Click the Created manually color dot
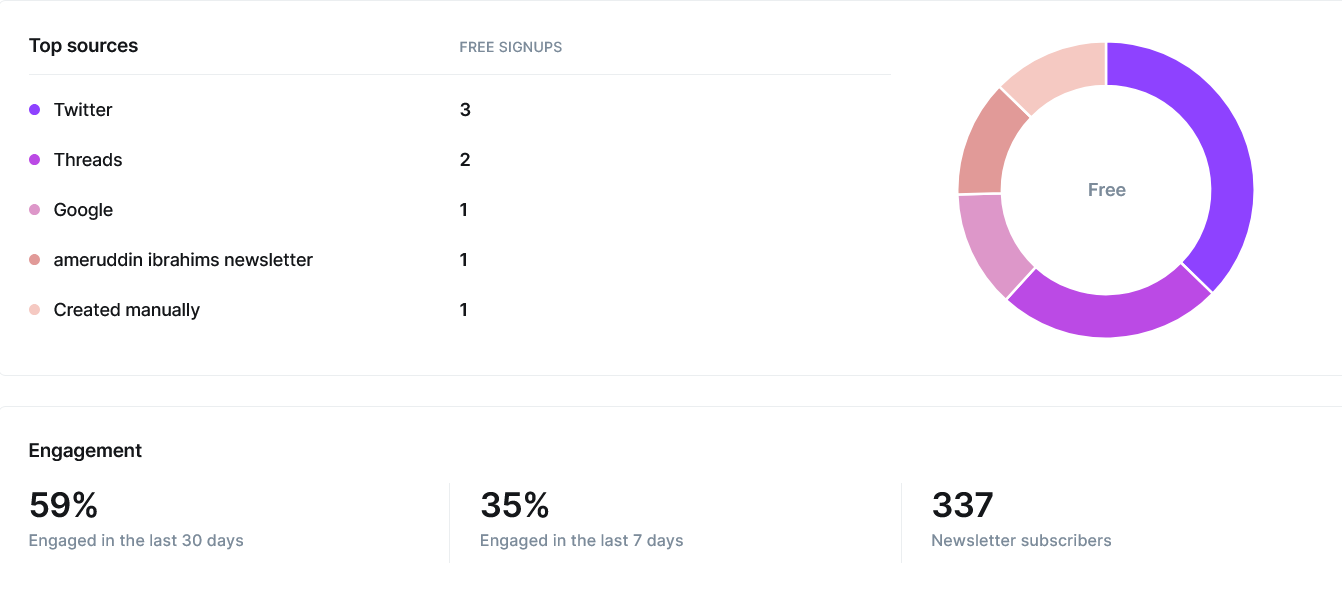Image resolution: width=1342 pixels, height=590 pixels. 34,310
